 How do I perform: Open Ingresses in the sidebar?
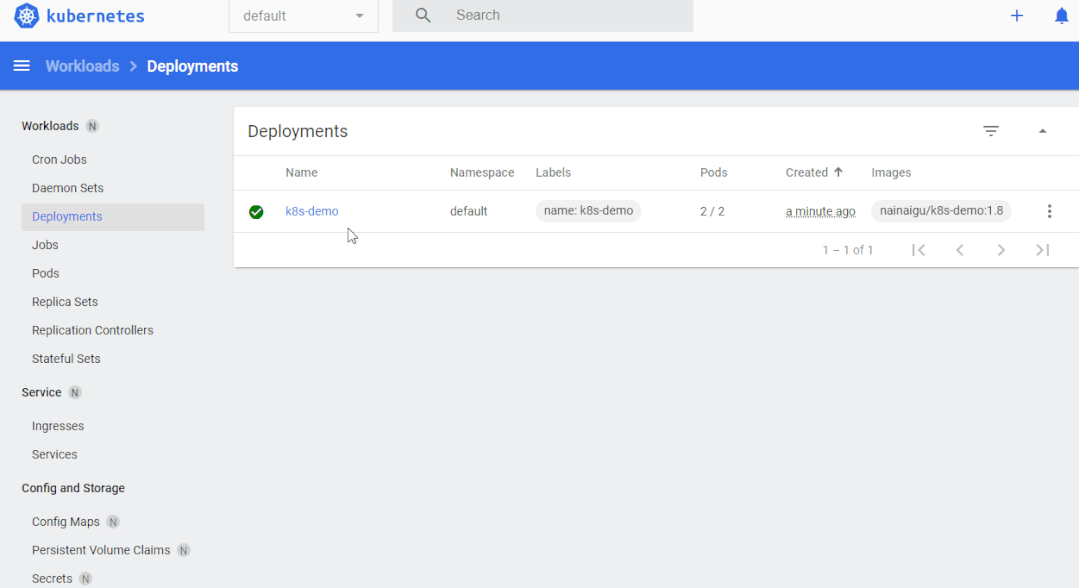click(58, 426)
